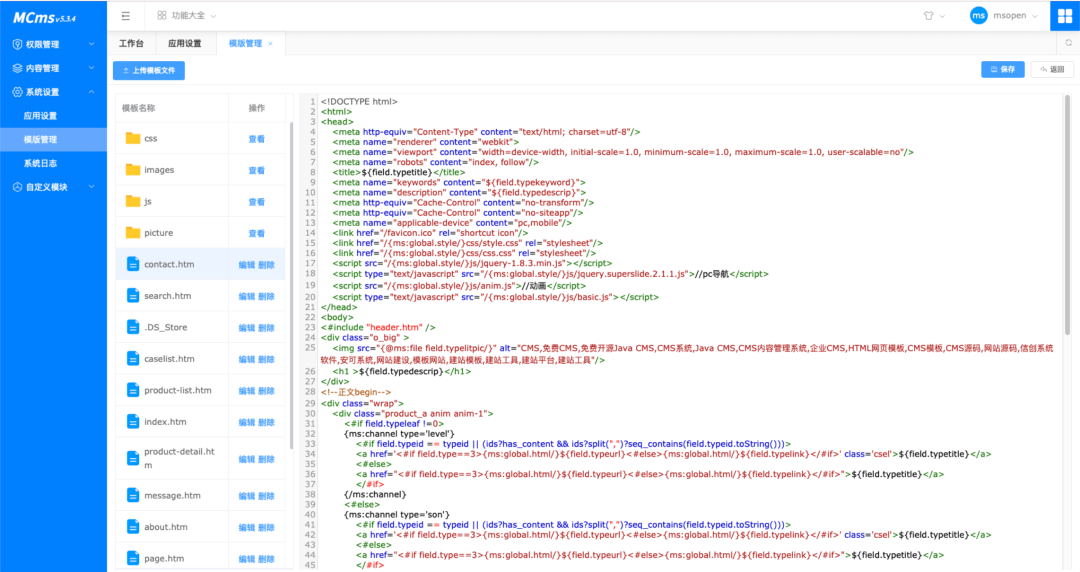This screenshot has height=572, width=1080.
Task: Click the 内容管理 layers icon
Action: pos(17,68)
